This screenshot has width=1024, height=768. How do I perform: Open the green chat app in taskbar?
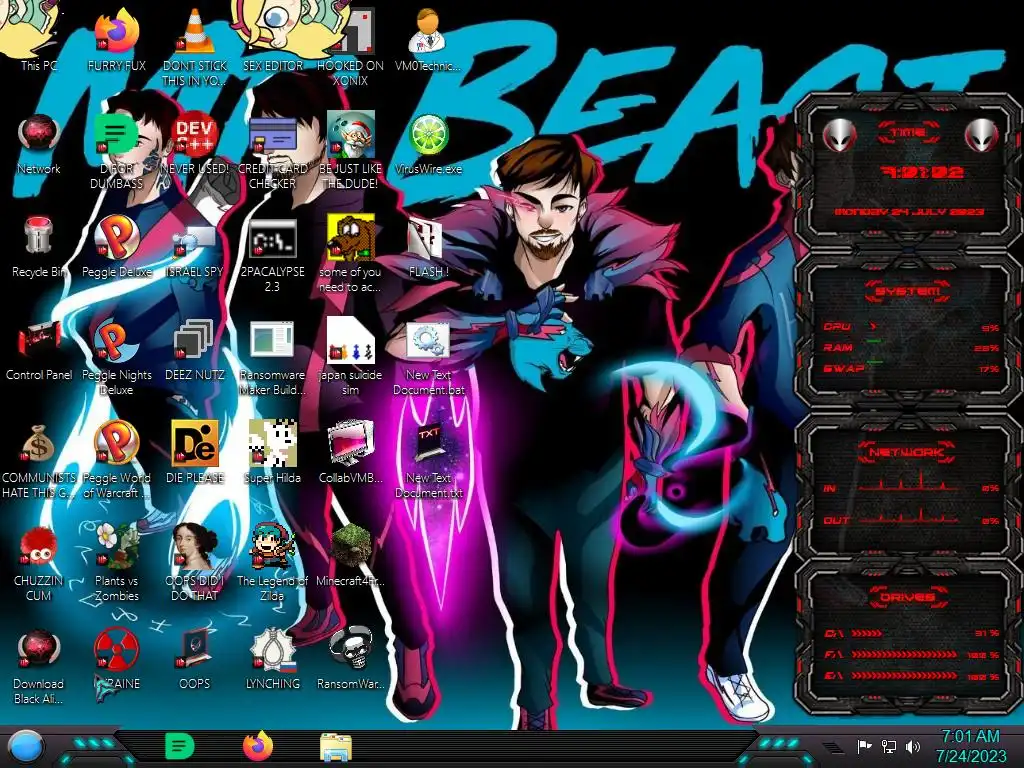click(x=180, y=746)
